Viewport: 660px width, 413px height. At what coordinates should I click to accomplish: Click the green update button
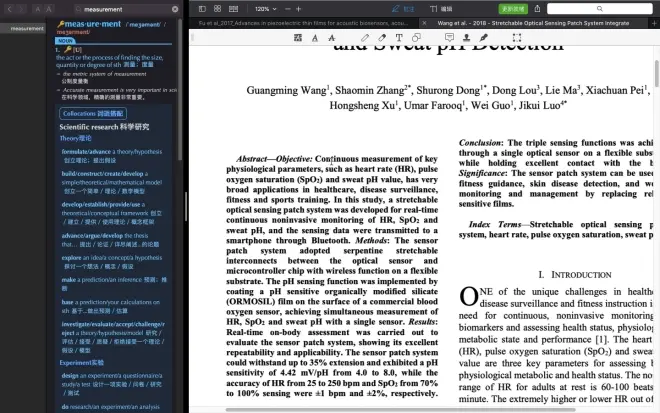[513, 9]
